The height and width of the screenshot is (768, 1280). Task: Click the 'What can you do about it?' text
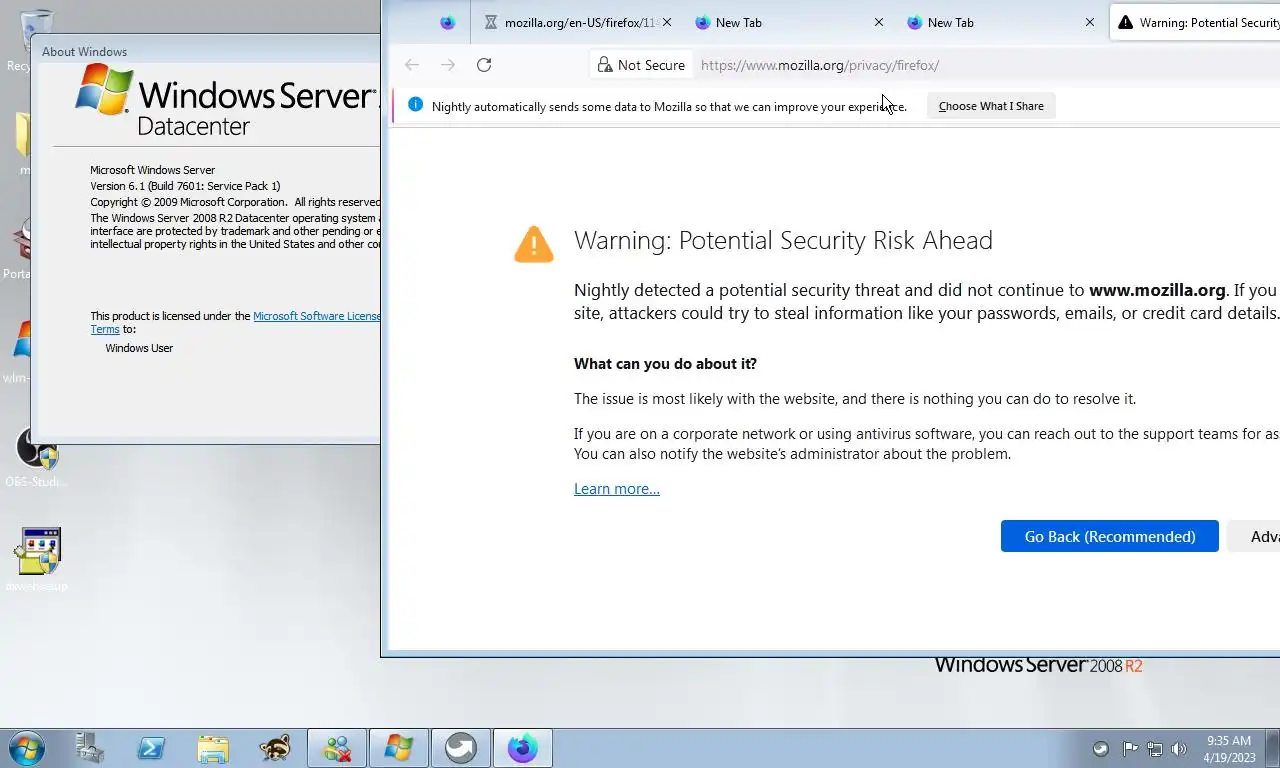[x=665, y=364]
